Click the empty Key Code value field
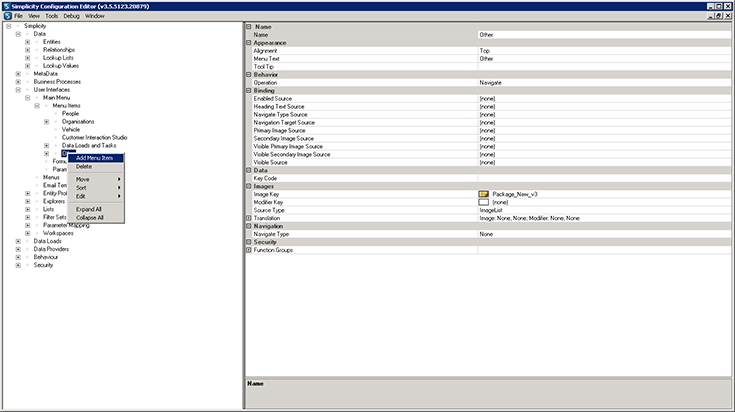 (x=604, y=178)
